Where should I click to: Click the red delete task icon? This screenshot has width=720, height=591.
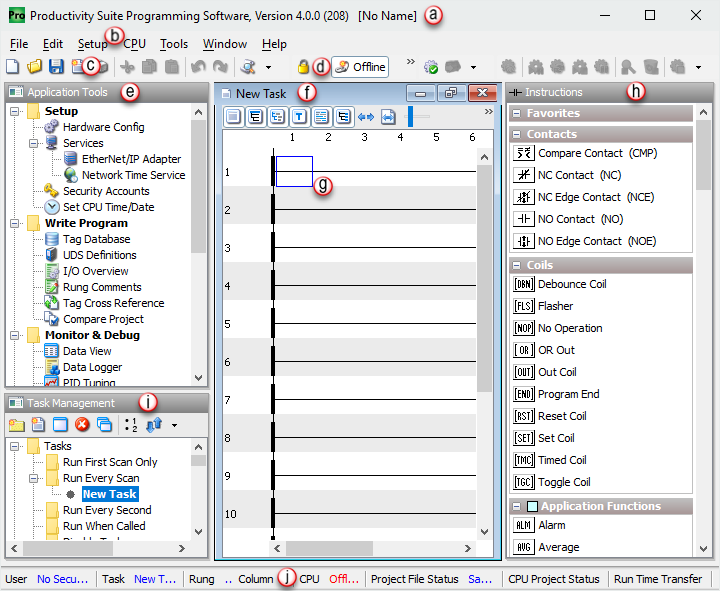[x=82, y=424]
